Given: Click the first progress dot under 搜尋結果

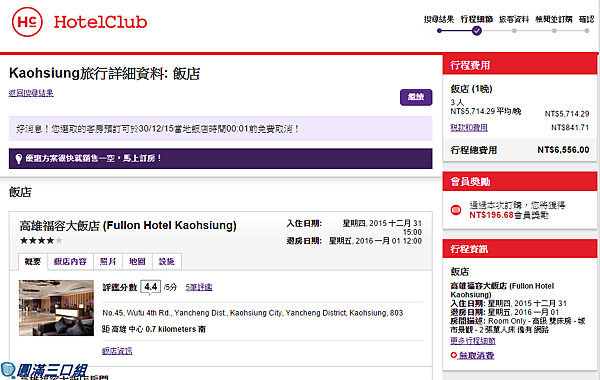Looking at the screenshot, I should coord(439,31).
